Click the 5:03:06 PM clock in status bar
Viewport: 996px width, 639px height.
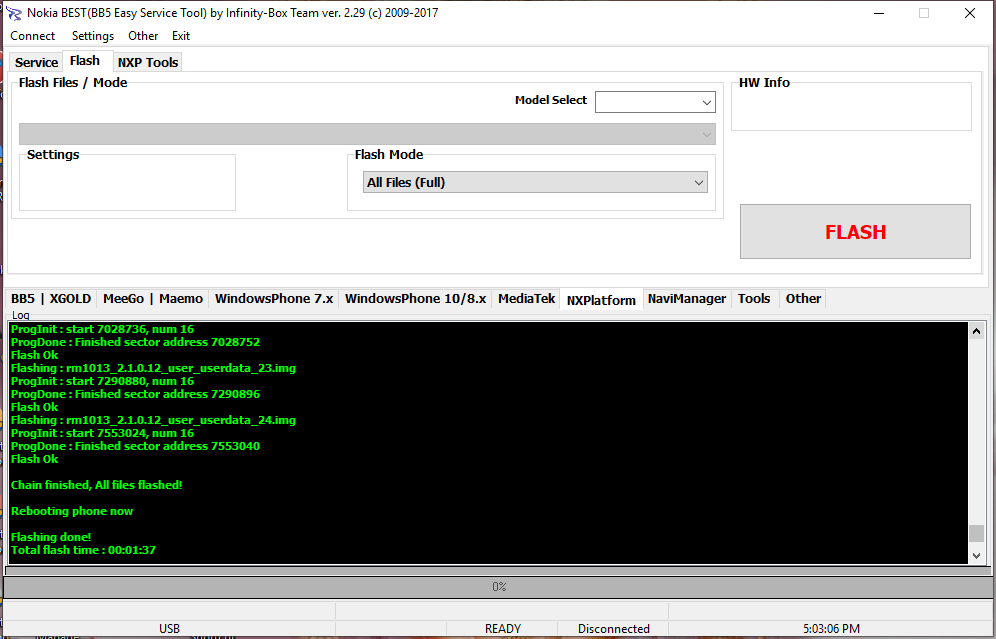[x=831, y=629]
